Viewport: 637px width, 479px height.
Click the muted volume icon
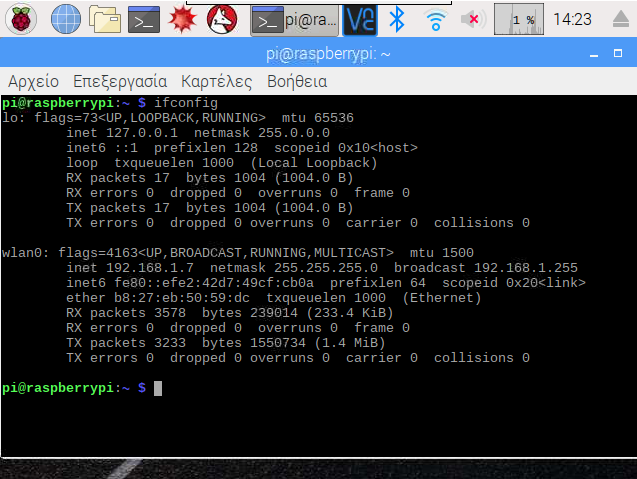(x=473, y=19)
